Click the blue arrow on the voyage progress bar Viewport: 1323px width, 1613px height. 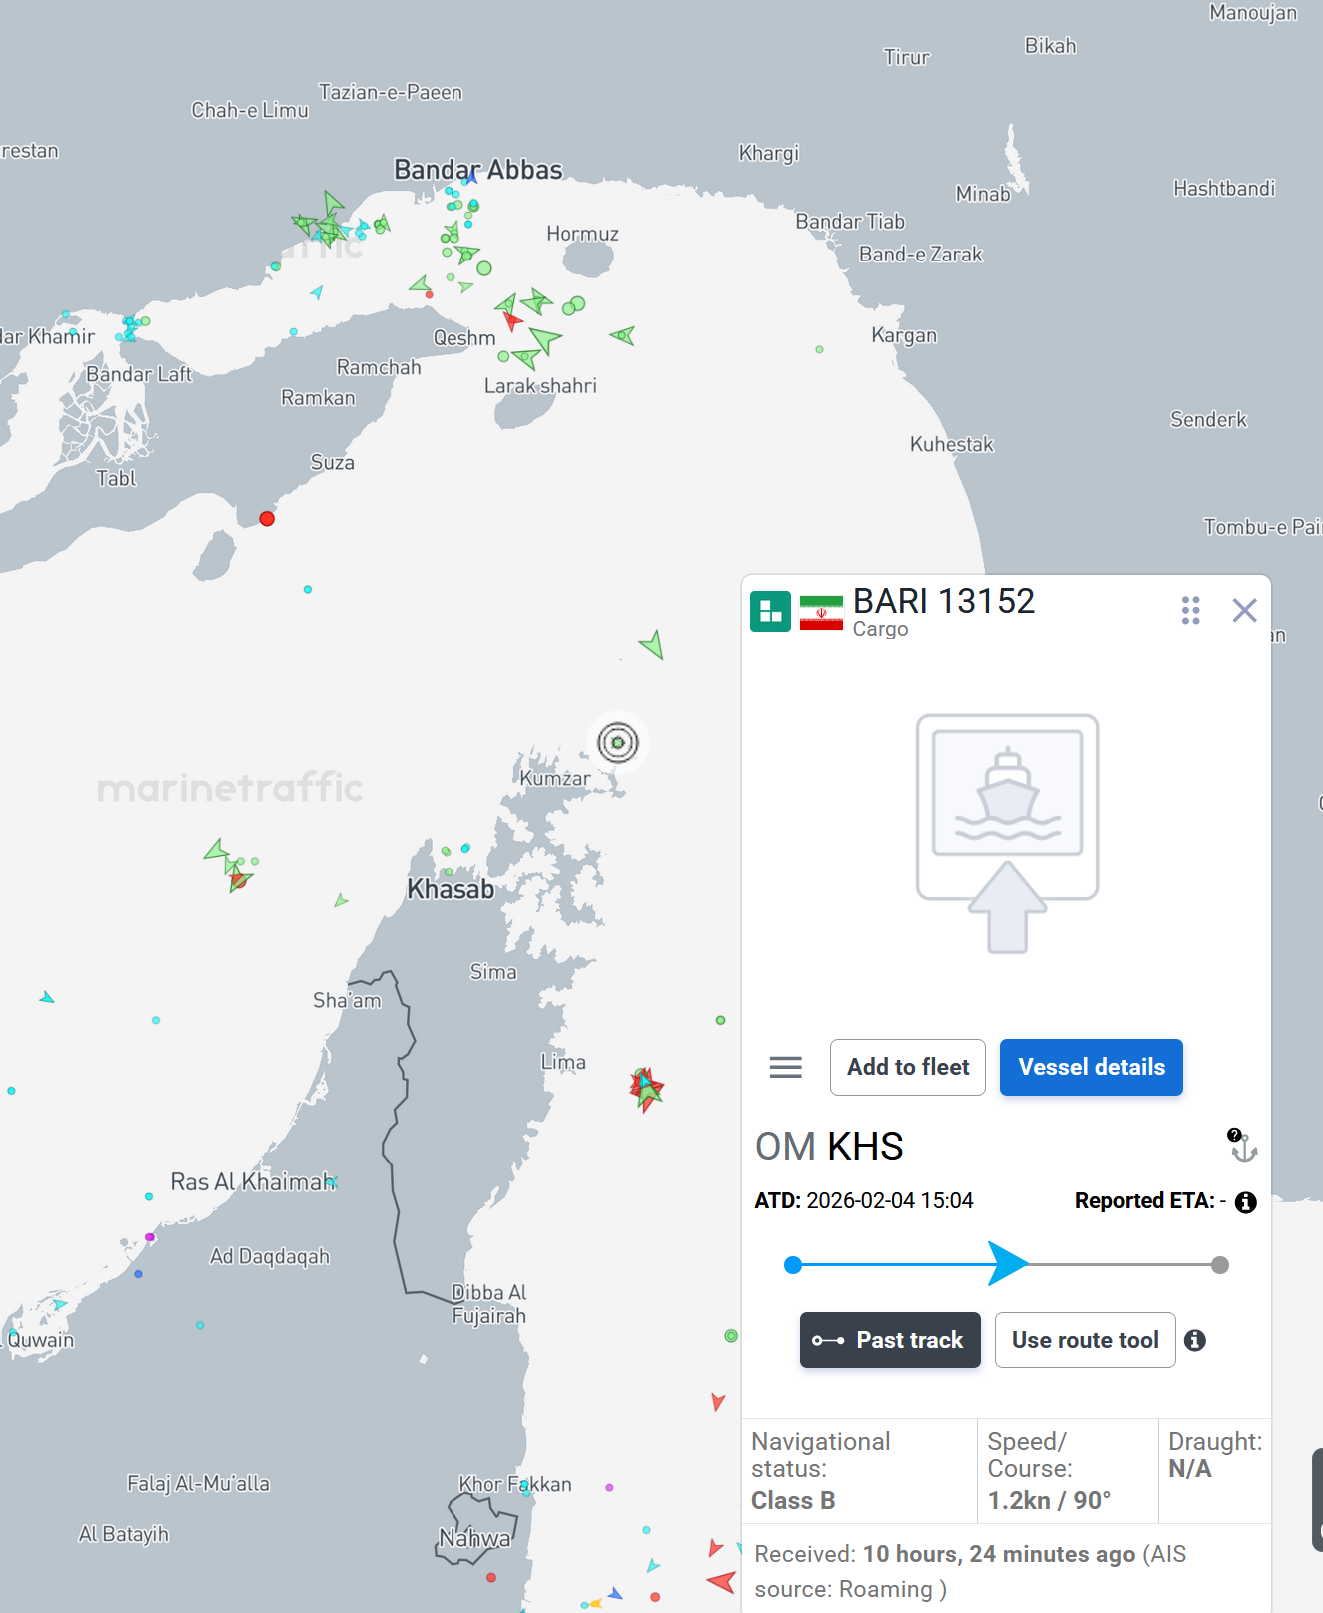click(x=1008, y=1264)
